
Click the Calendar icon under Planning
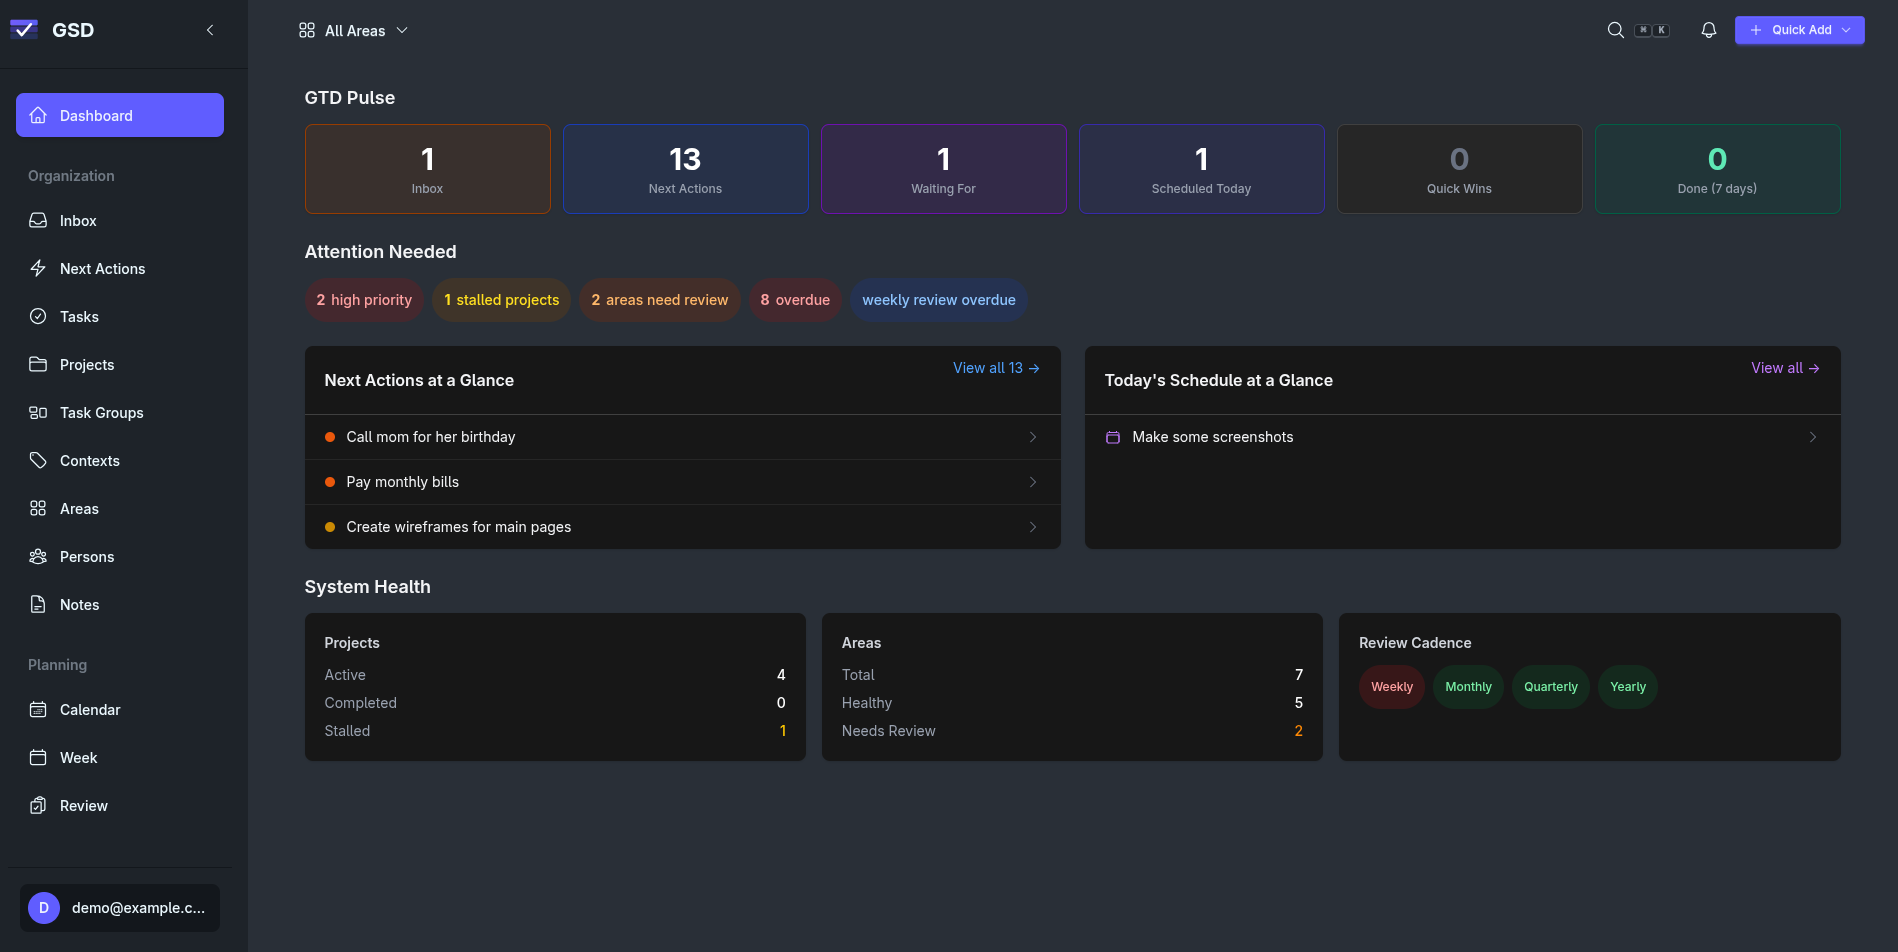pos(38,709)
